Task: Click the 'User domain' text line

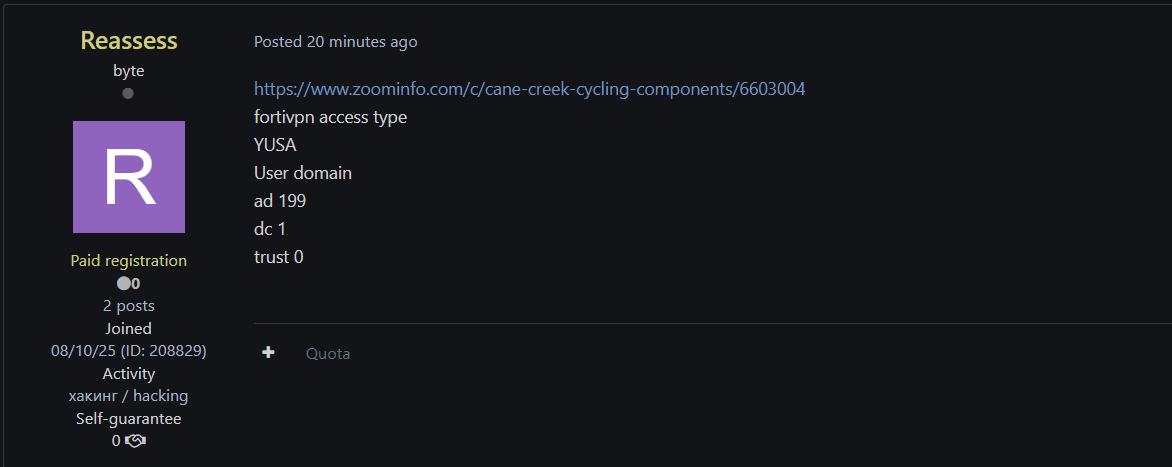Action: click(x=303, y=173)
